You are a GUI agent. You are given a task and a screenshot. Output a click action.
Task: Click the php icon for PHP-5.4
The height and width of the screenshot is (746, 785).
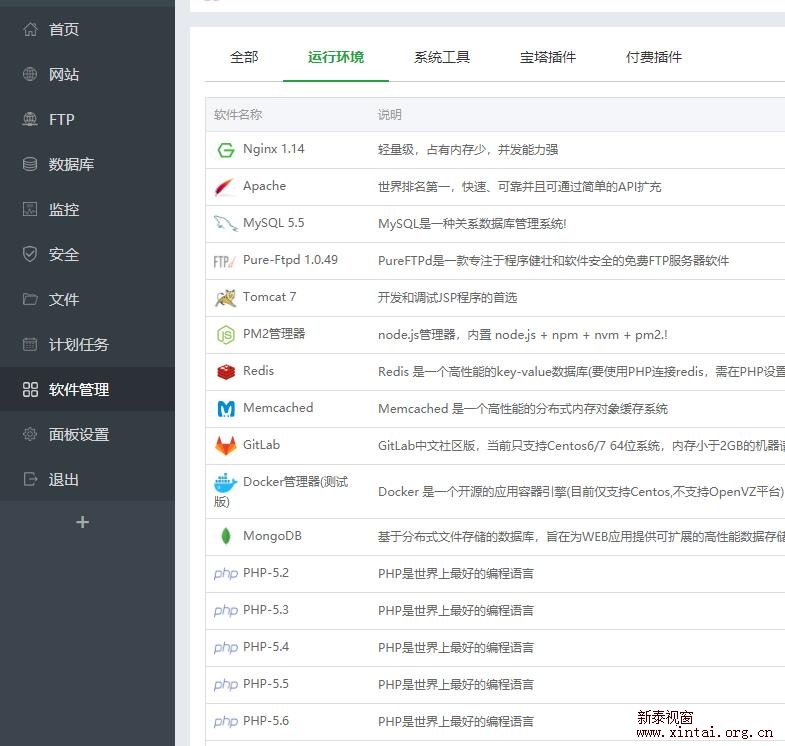(x=226, y=648)
